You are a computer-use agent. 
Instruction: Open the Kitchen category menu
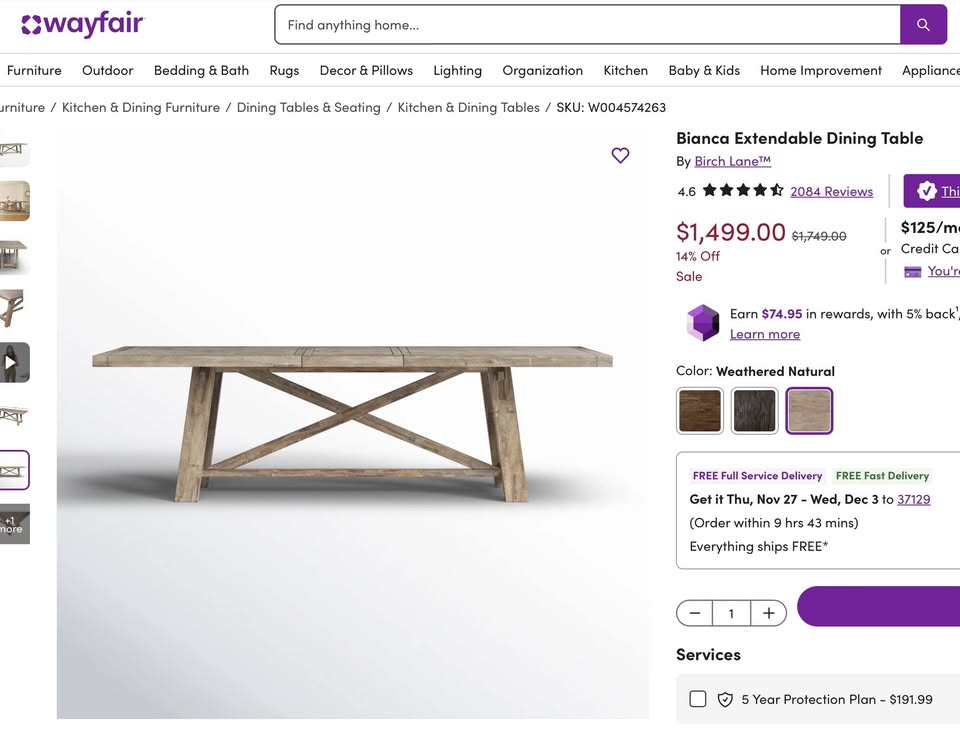pyautogui.click(x=625, y=70)
